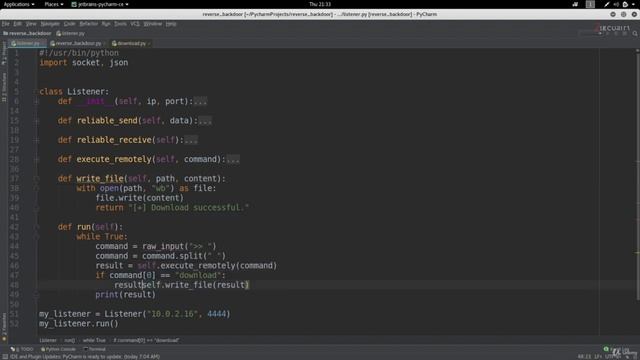640x360 pixels.
Task: Click my_listener.run() on the last line
Action: point(79,324)
